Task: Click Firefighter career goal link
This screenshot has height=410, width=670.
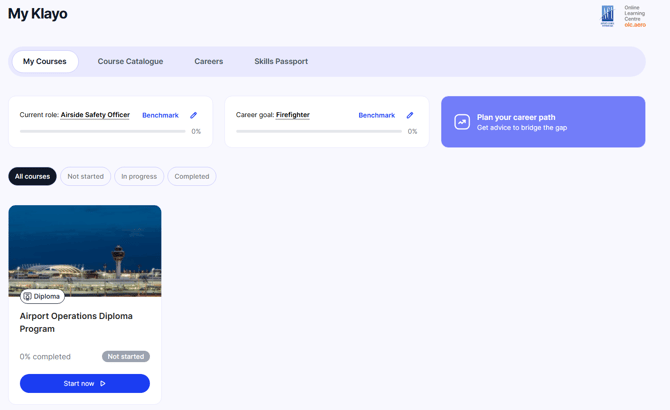Action: point(293,115)
